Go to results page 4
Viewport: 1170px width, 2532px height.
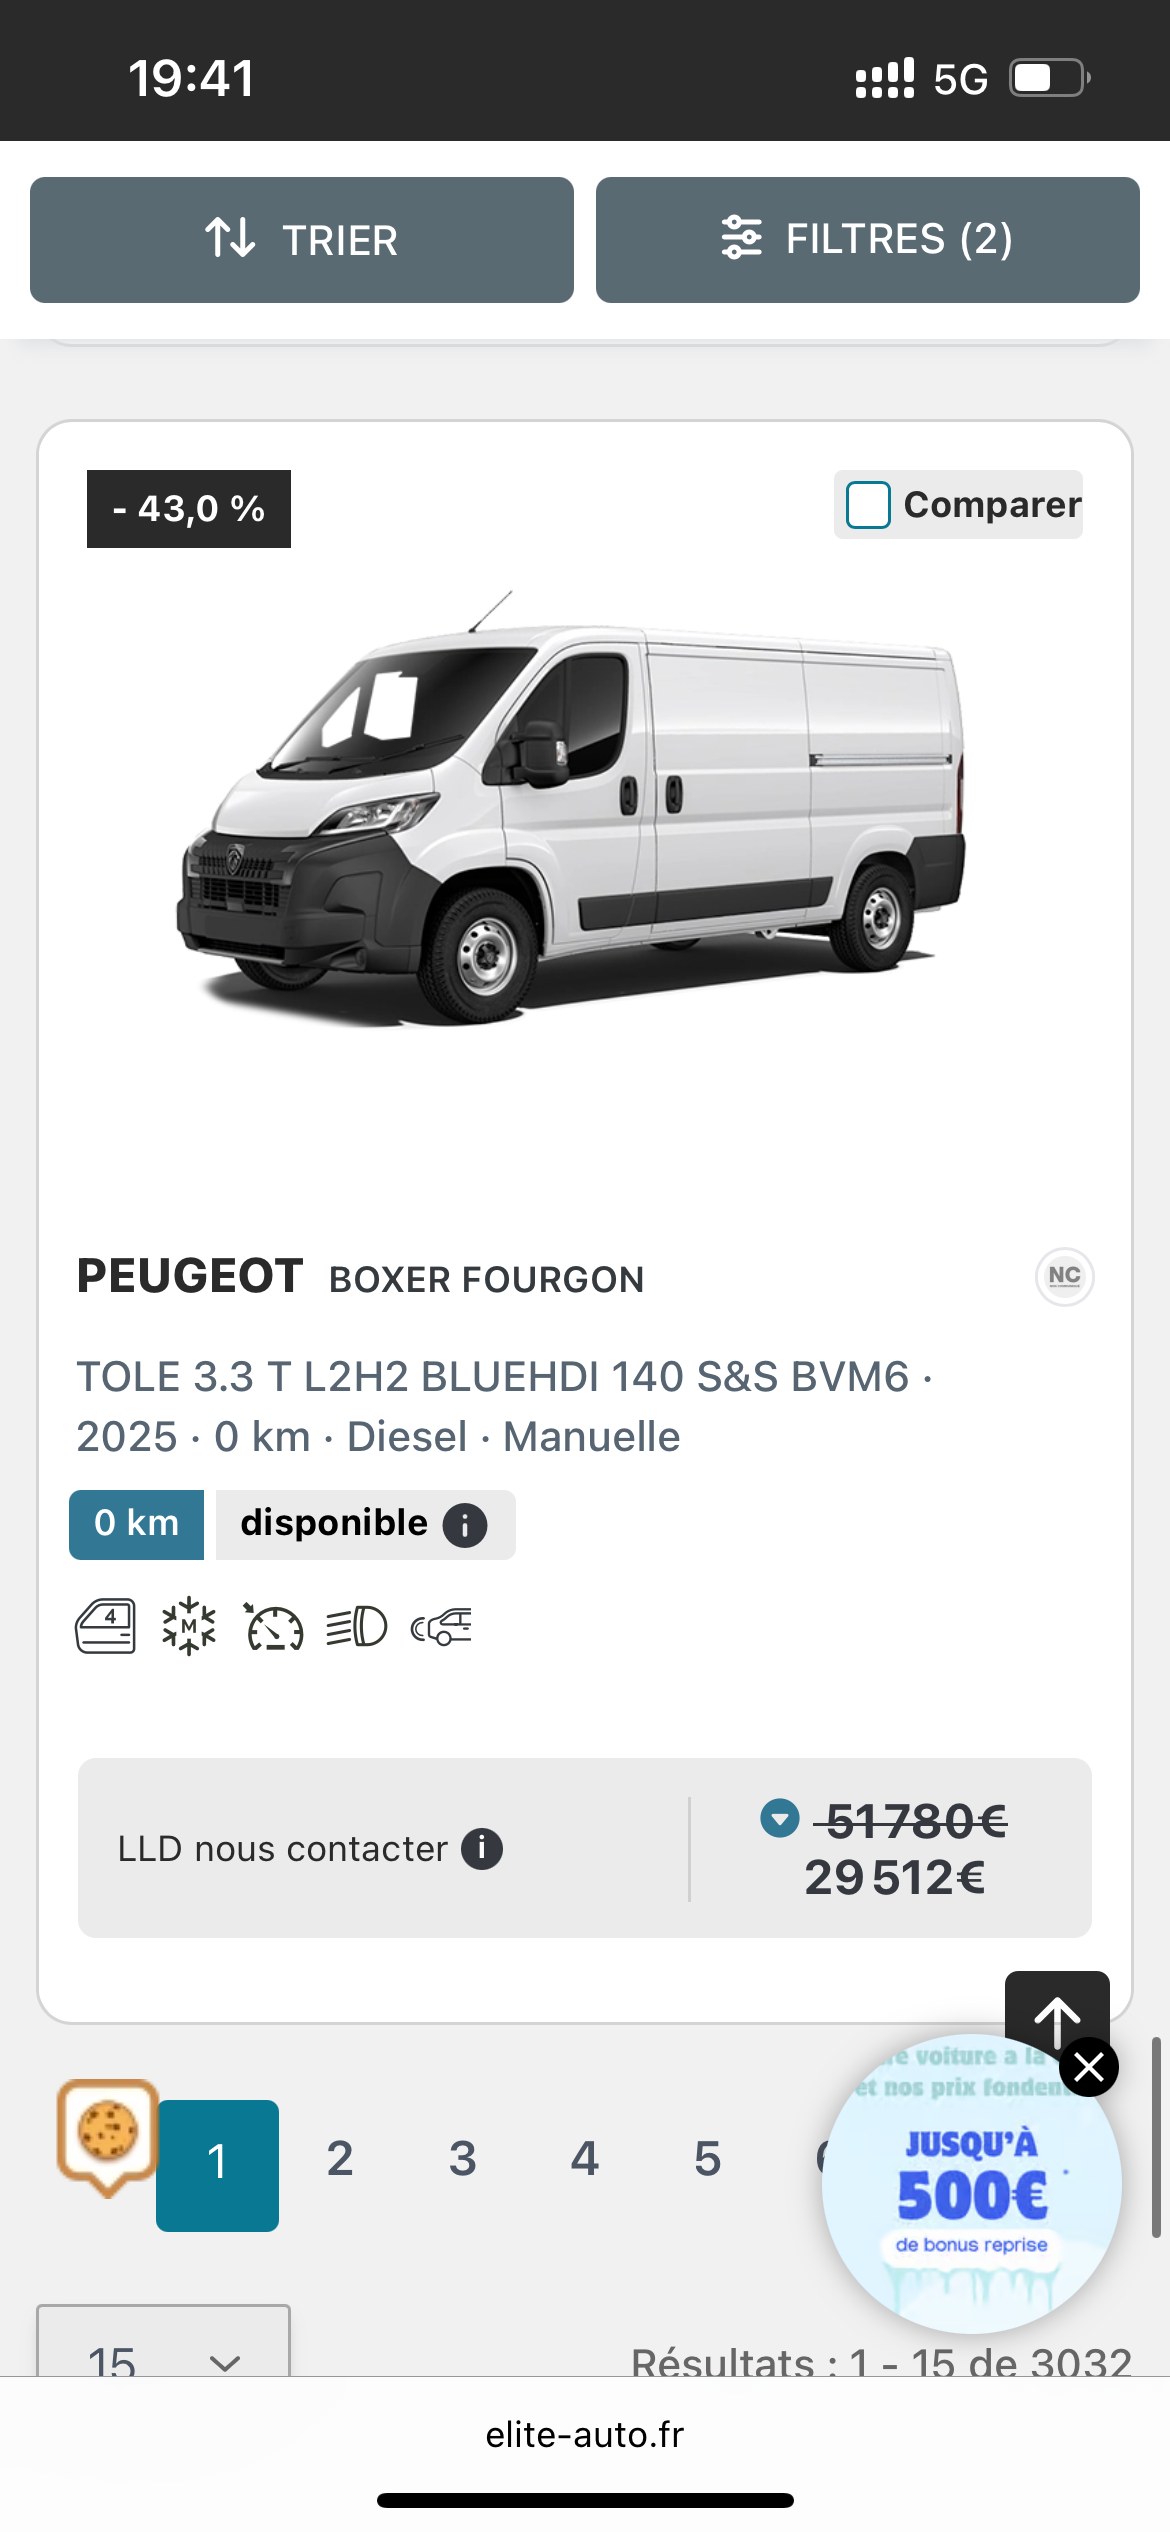pyautogui.click(x=585, y=2158)
